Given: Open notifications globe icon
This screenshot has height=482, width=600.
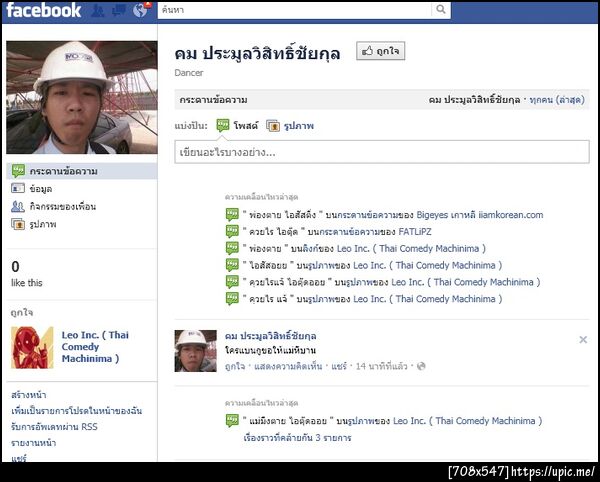Looking at the screenshot, I should [x=140, y=10].
